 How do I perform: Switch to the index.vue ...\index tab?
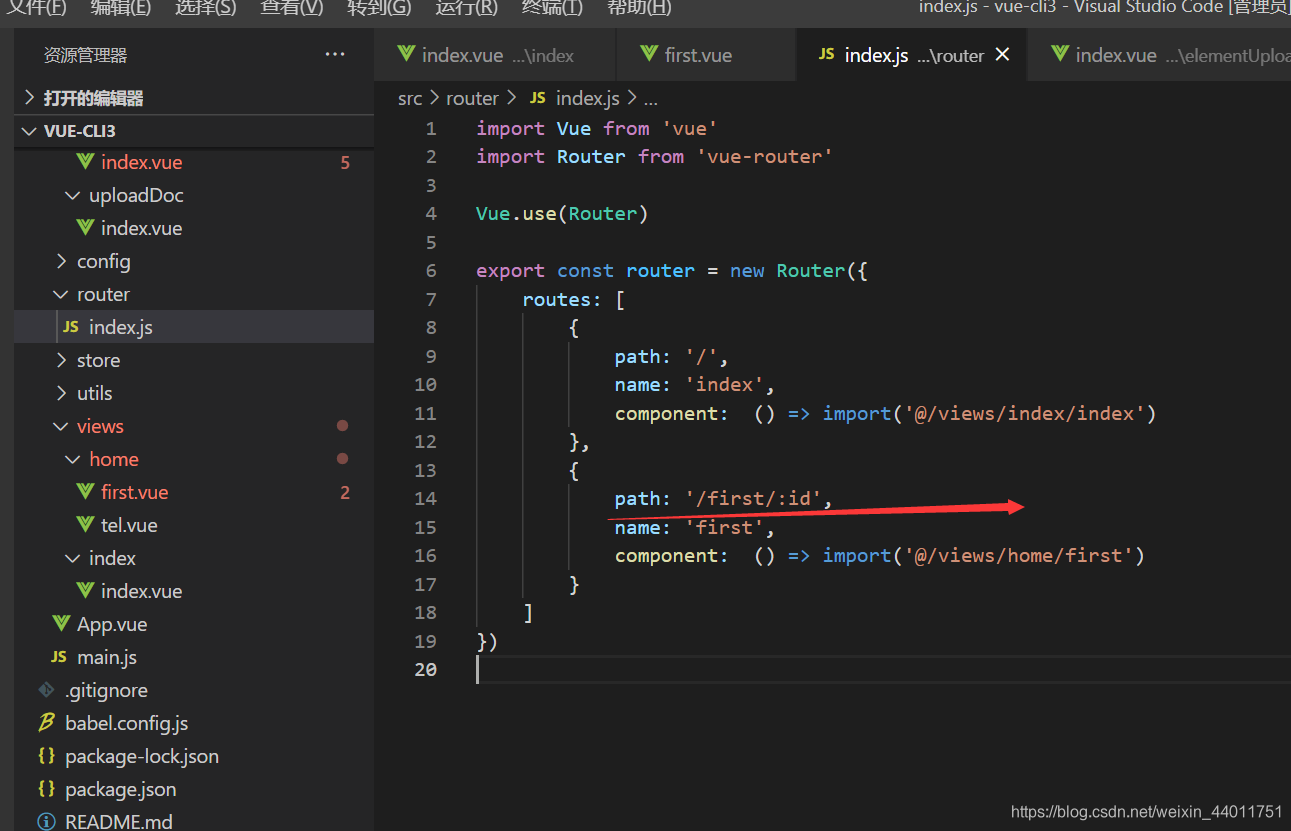pos(495,55)
